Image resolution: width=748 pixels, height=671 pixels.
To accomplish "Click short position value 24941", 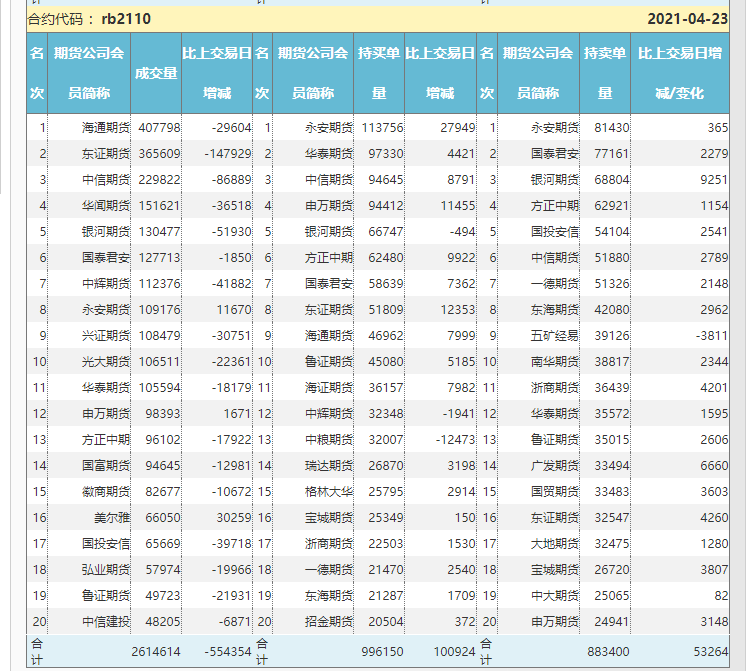I will coord(612,622).
